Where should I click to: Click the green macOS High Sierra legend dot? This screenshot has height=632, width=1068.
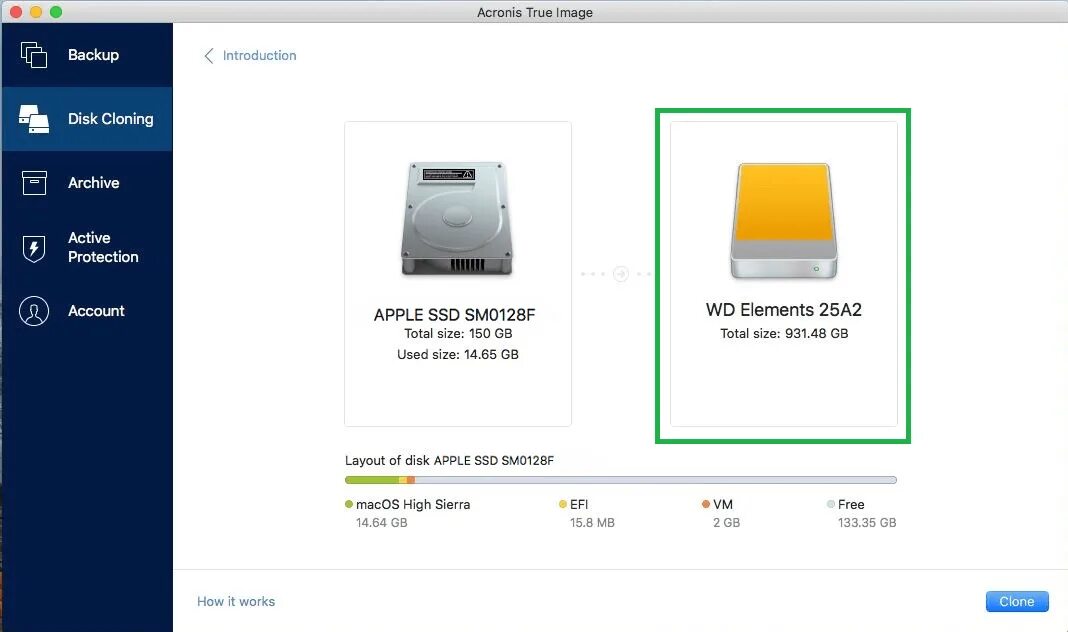pos(349,505)
